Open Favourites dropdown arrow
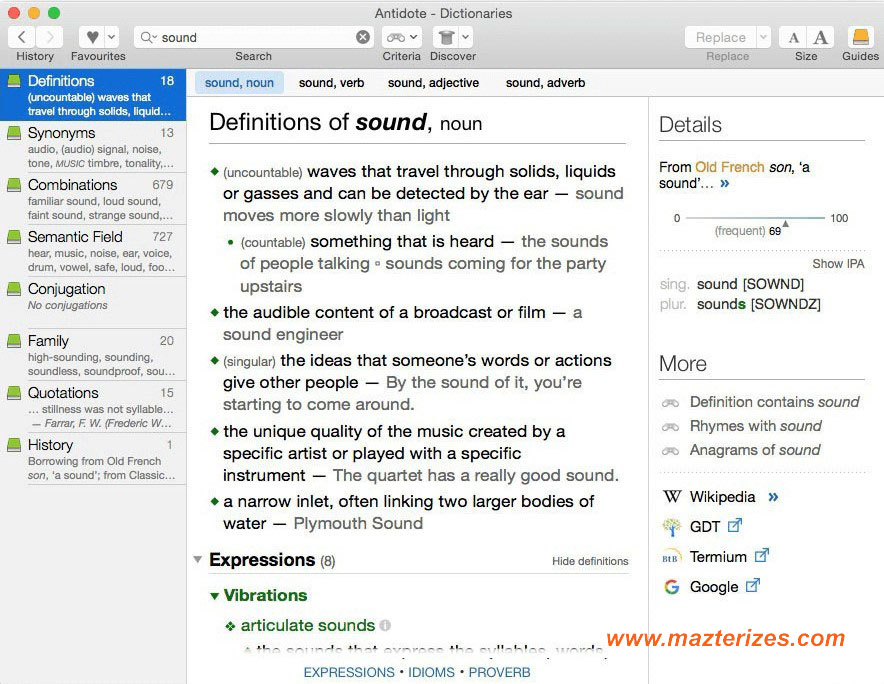This screenshot has width=884, height=684. tap(112, 37)
